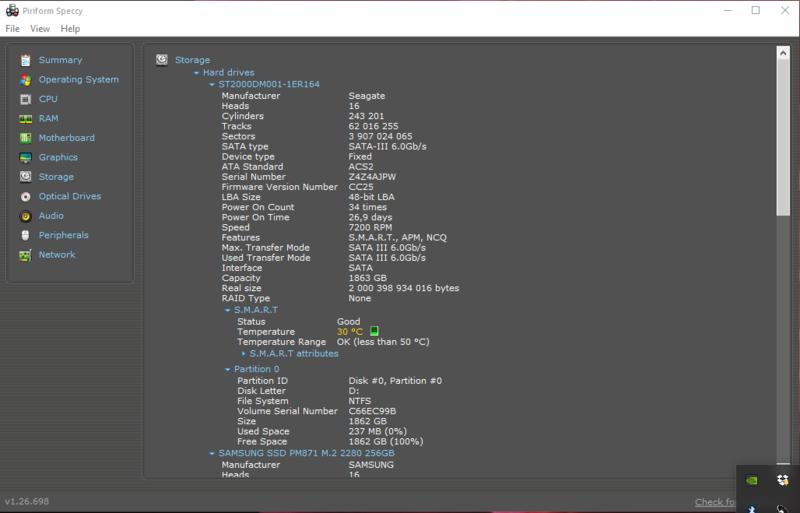Image resolution: width=800 pixels, height=513 pixels.
Task: Click the scrollbar up arrow
Action: pyautogui.click(x=783, y=53)
